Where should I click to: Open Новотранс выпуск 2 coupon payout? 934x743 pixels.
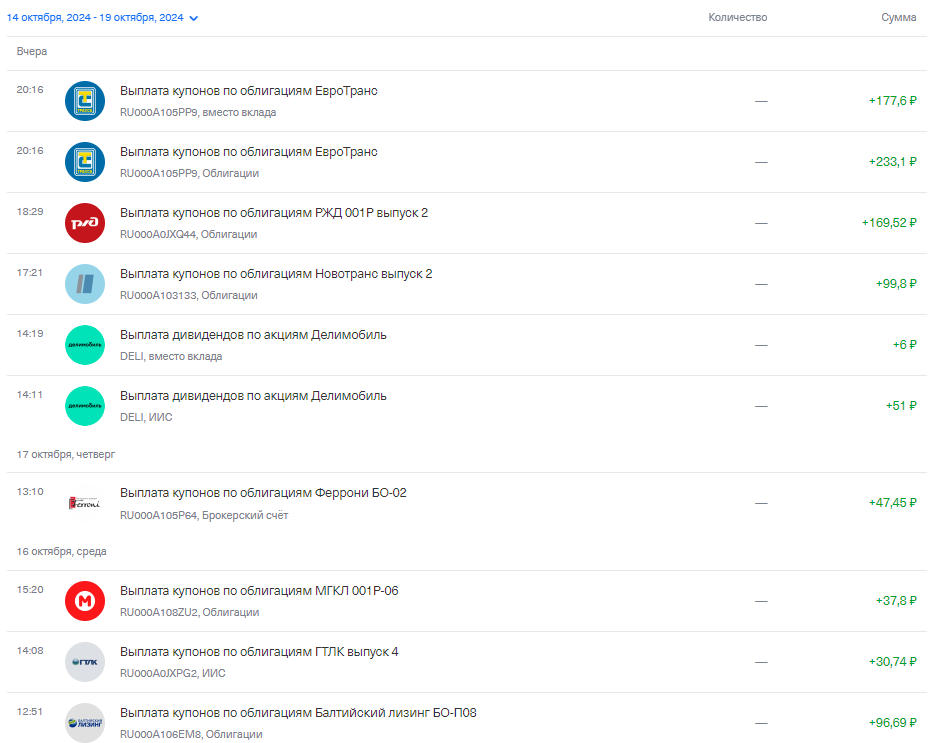467,284
